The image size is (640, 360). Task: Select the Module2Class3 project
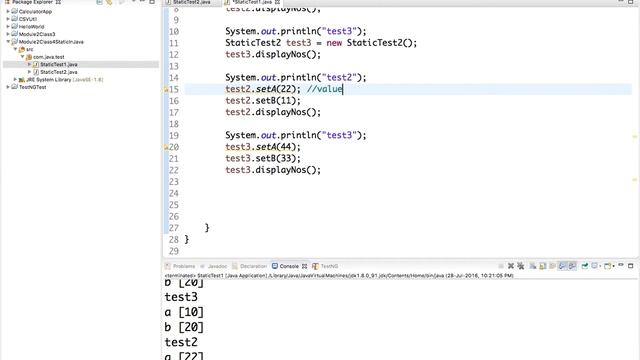tap(37, 34)
